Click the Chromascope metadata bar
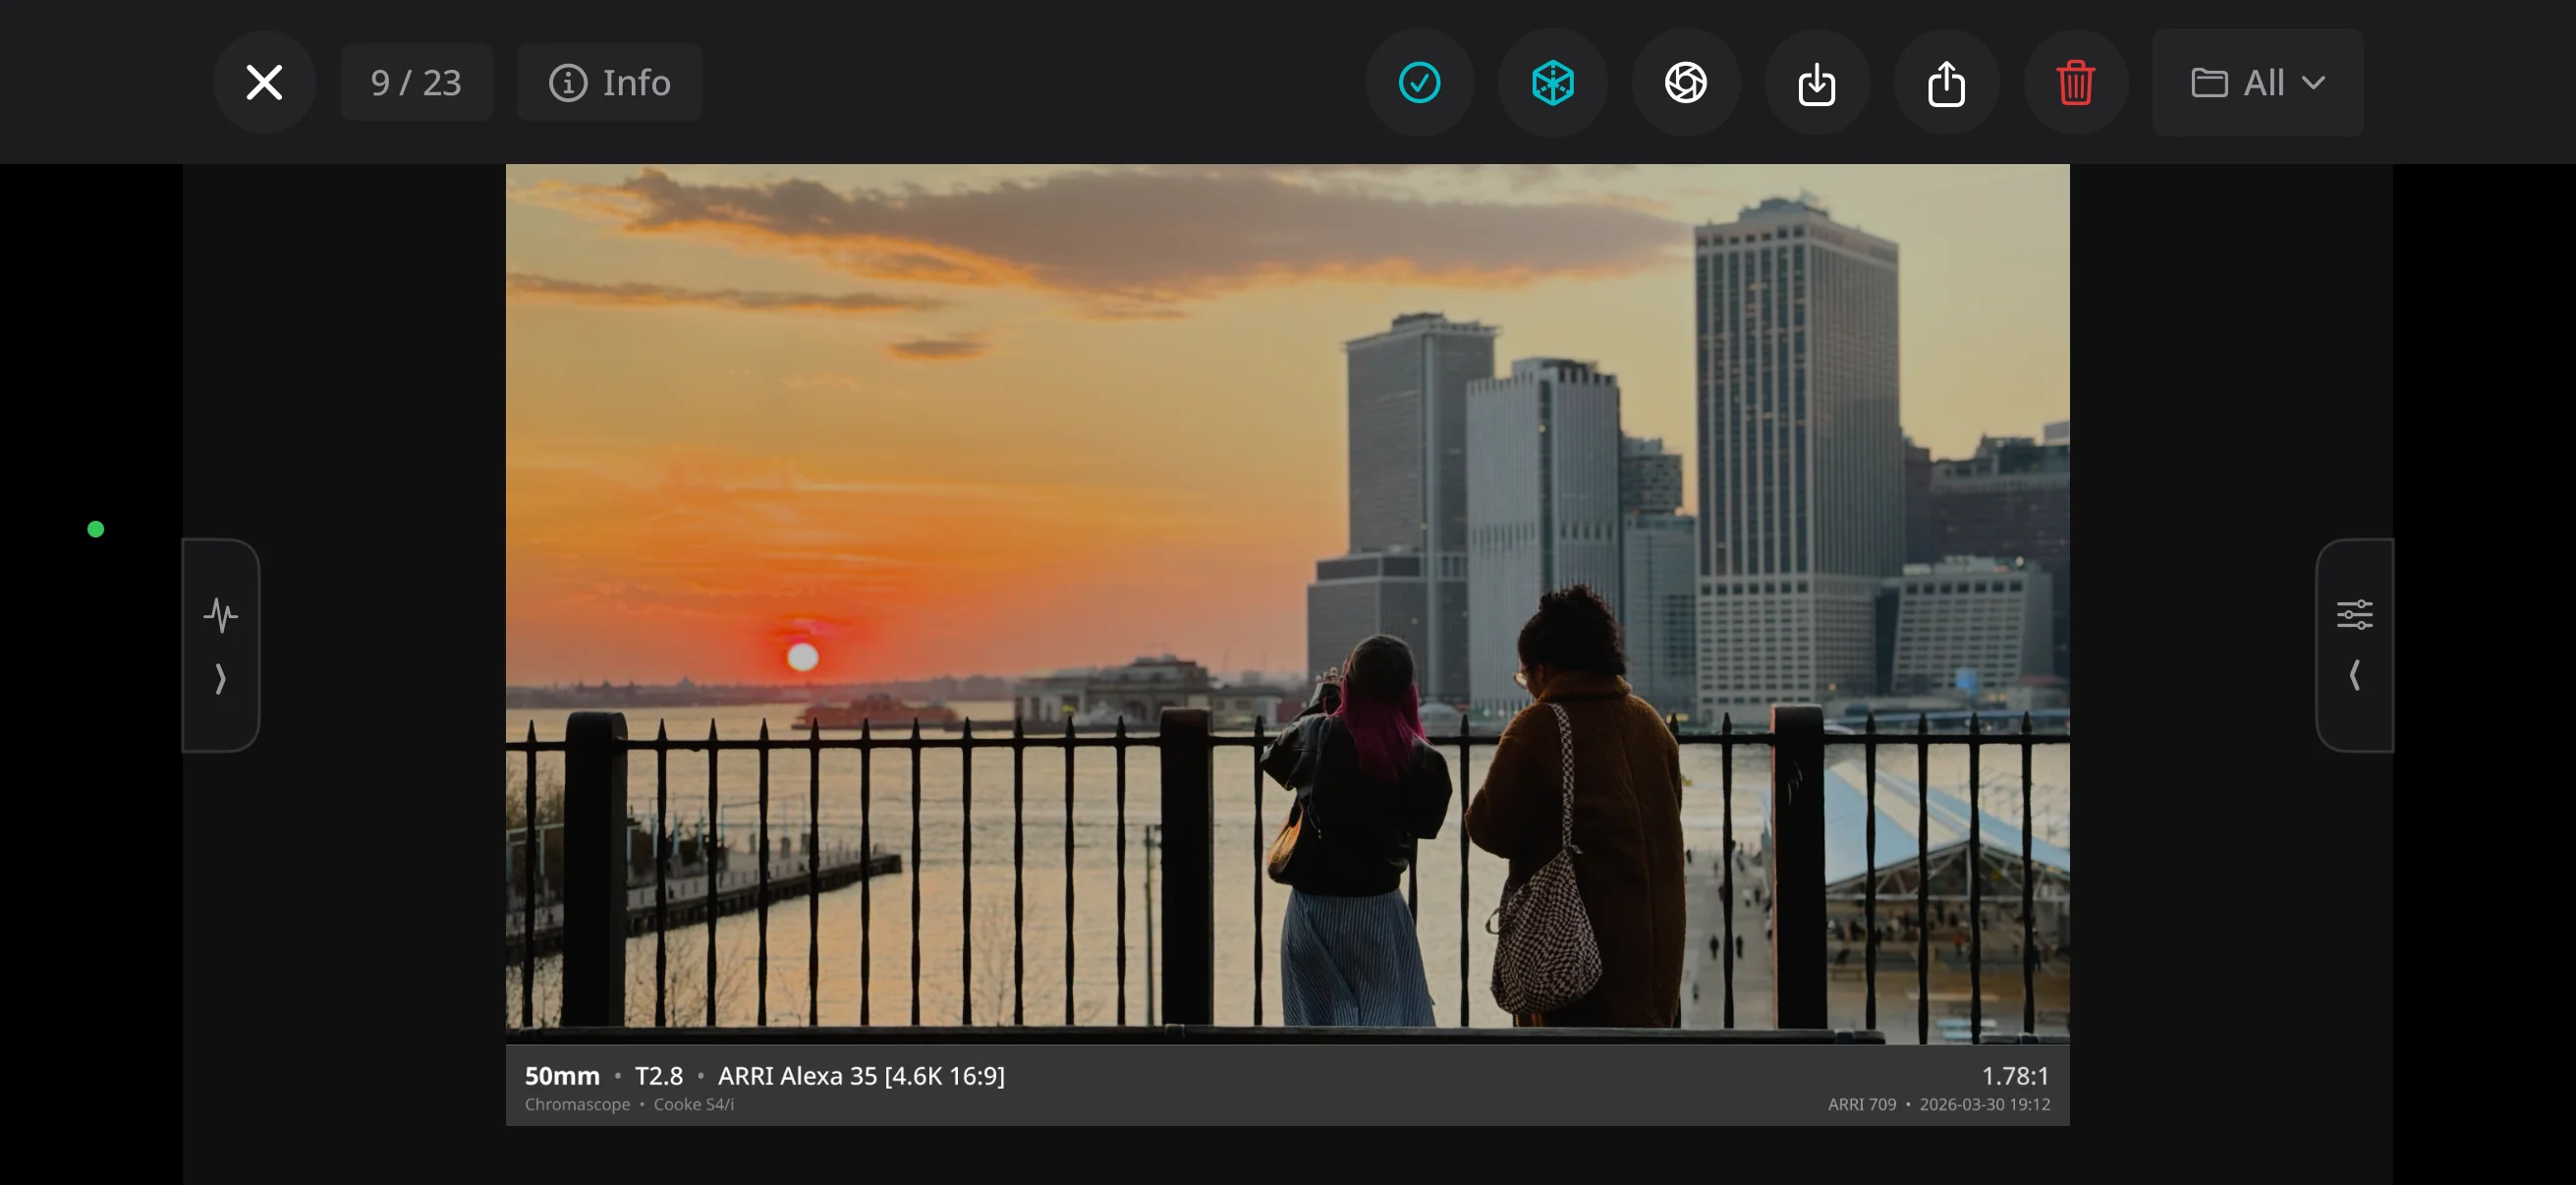Viewport: 2576px width, 1185px height. [577, 1104]
